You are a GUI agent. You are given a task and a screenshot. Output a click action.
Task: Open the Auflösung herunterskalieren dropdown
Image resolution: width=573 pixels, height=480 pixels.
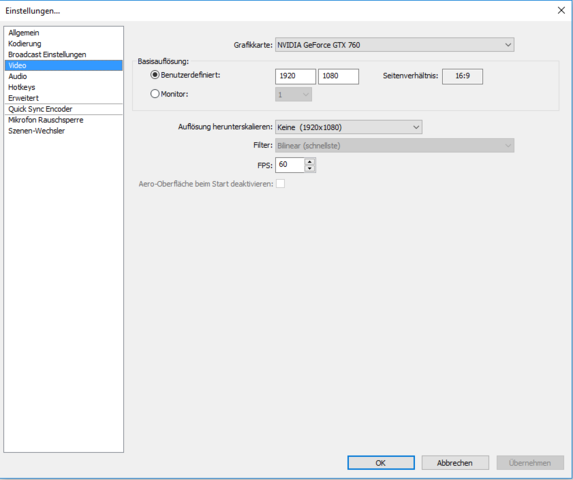pos(349,127)
